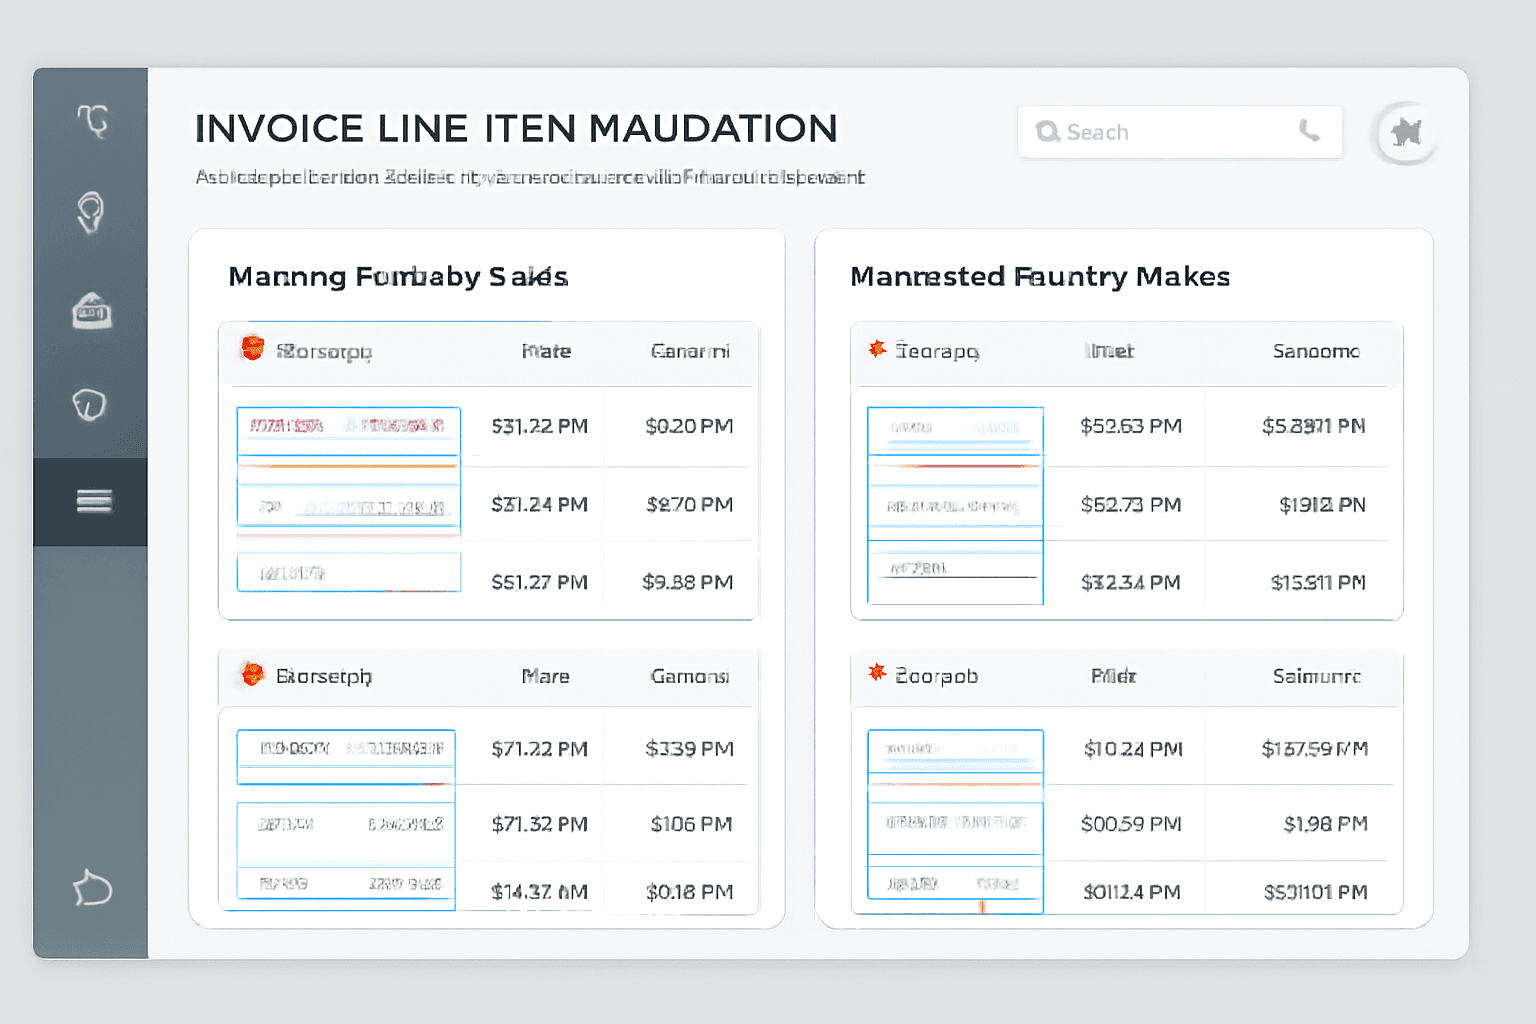Click the red star icon beside Teorapo header

(877, 348)
